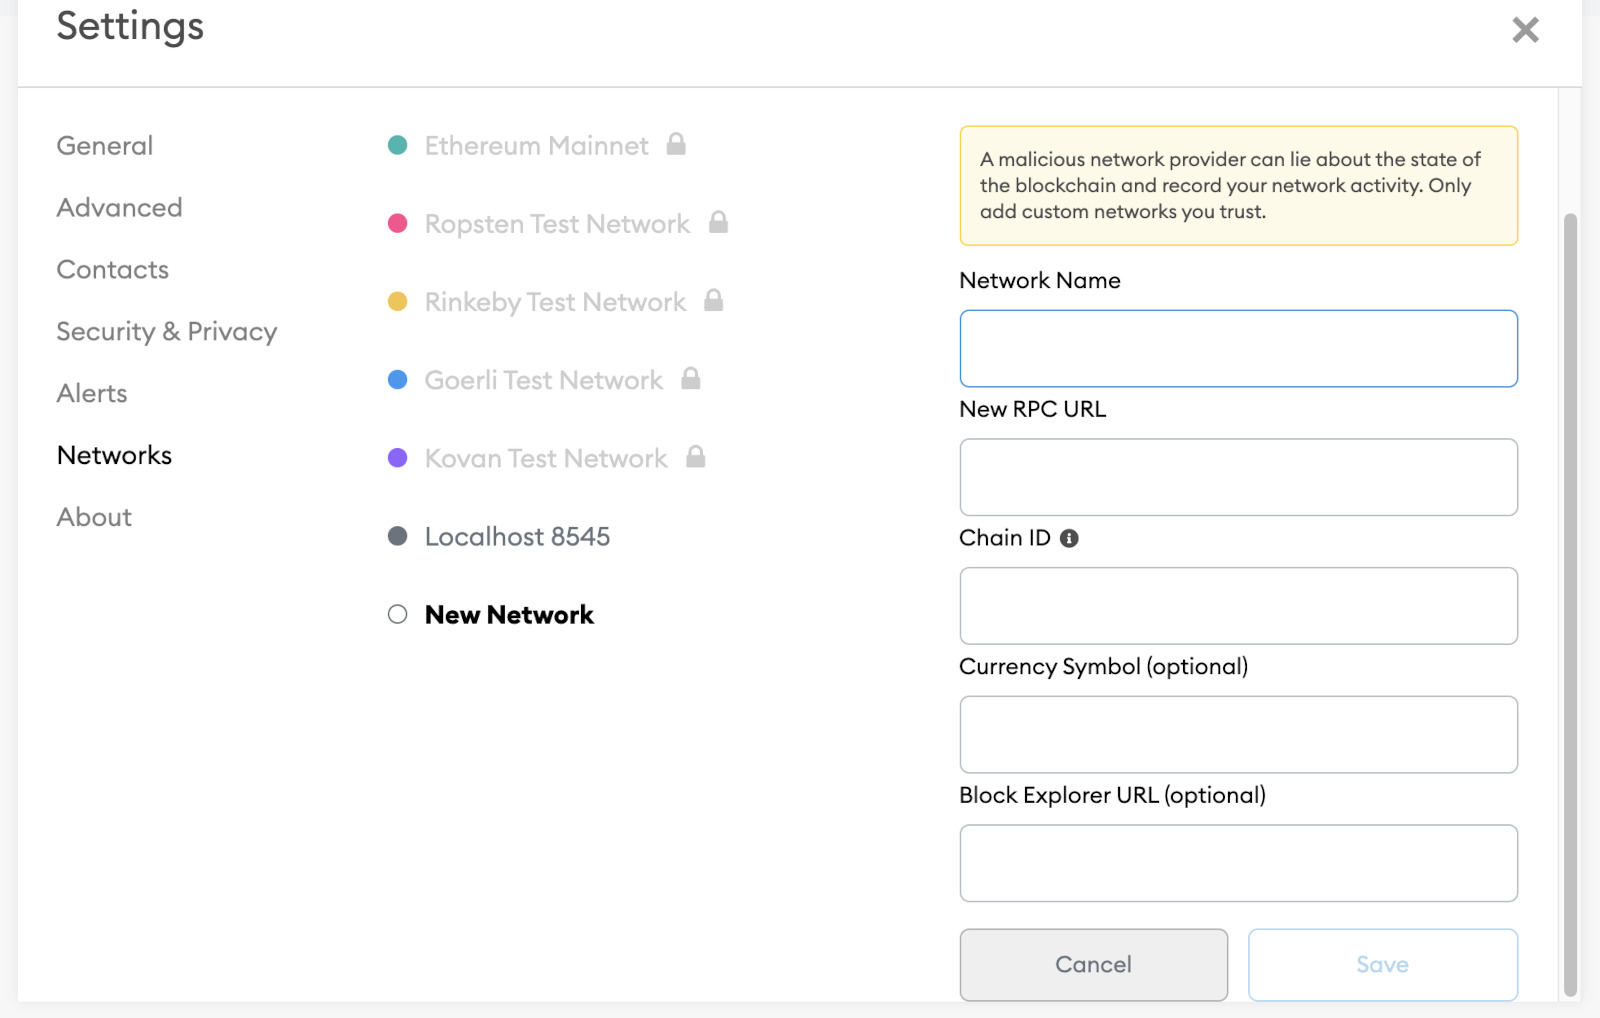The height and width of the screenshot is (1018, 1600).
Task: Open the Contacts section
Action: pyautogui.click(x=112, y=270)
